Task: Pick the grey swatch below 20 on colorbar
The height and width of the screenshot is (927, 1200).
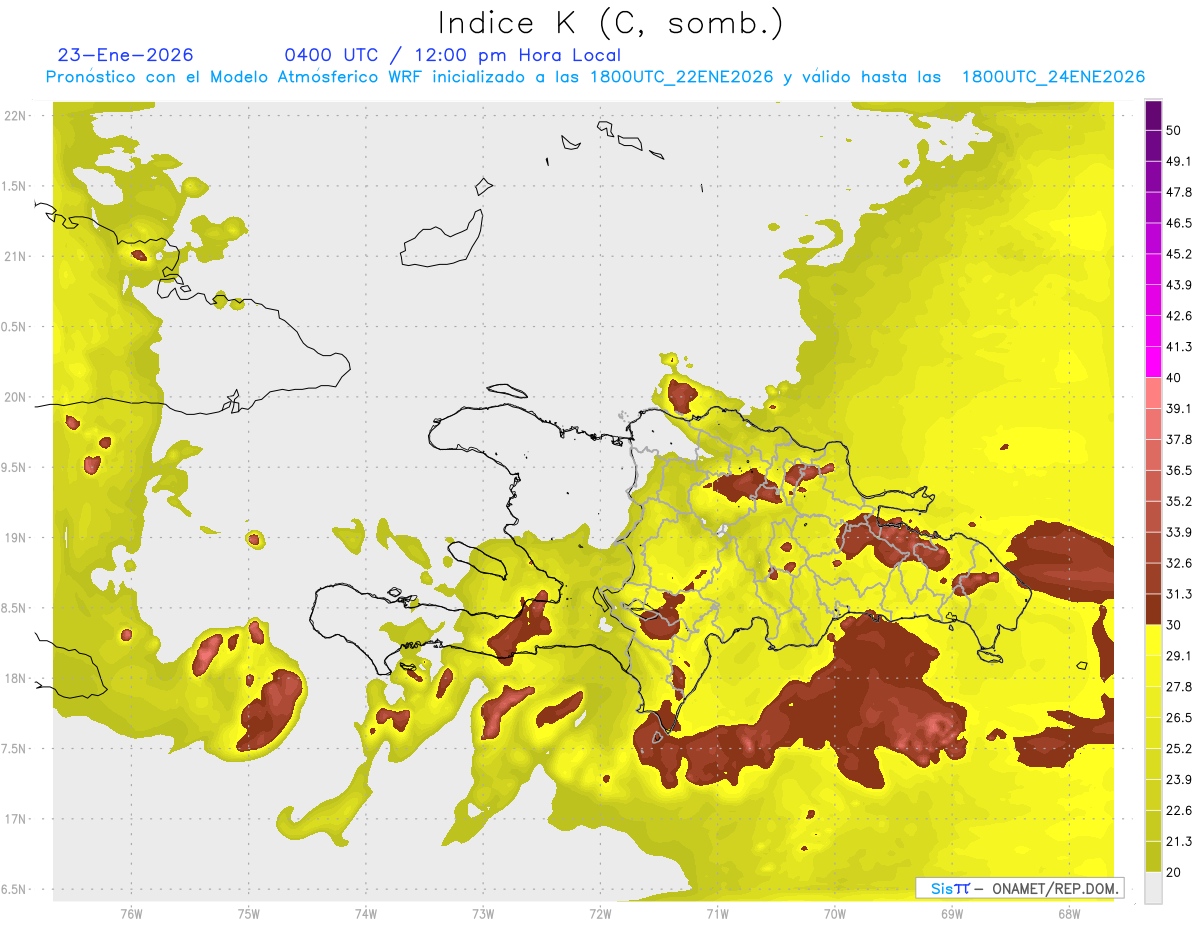Action: pyautogui.click(x=1154, y=887)
